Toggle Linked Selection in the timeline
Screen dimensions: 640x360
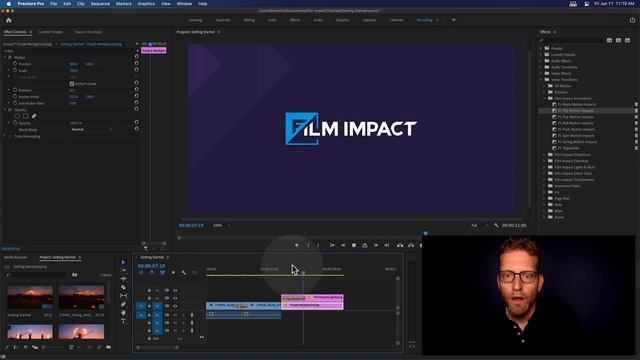[162, 273]
